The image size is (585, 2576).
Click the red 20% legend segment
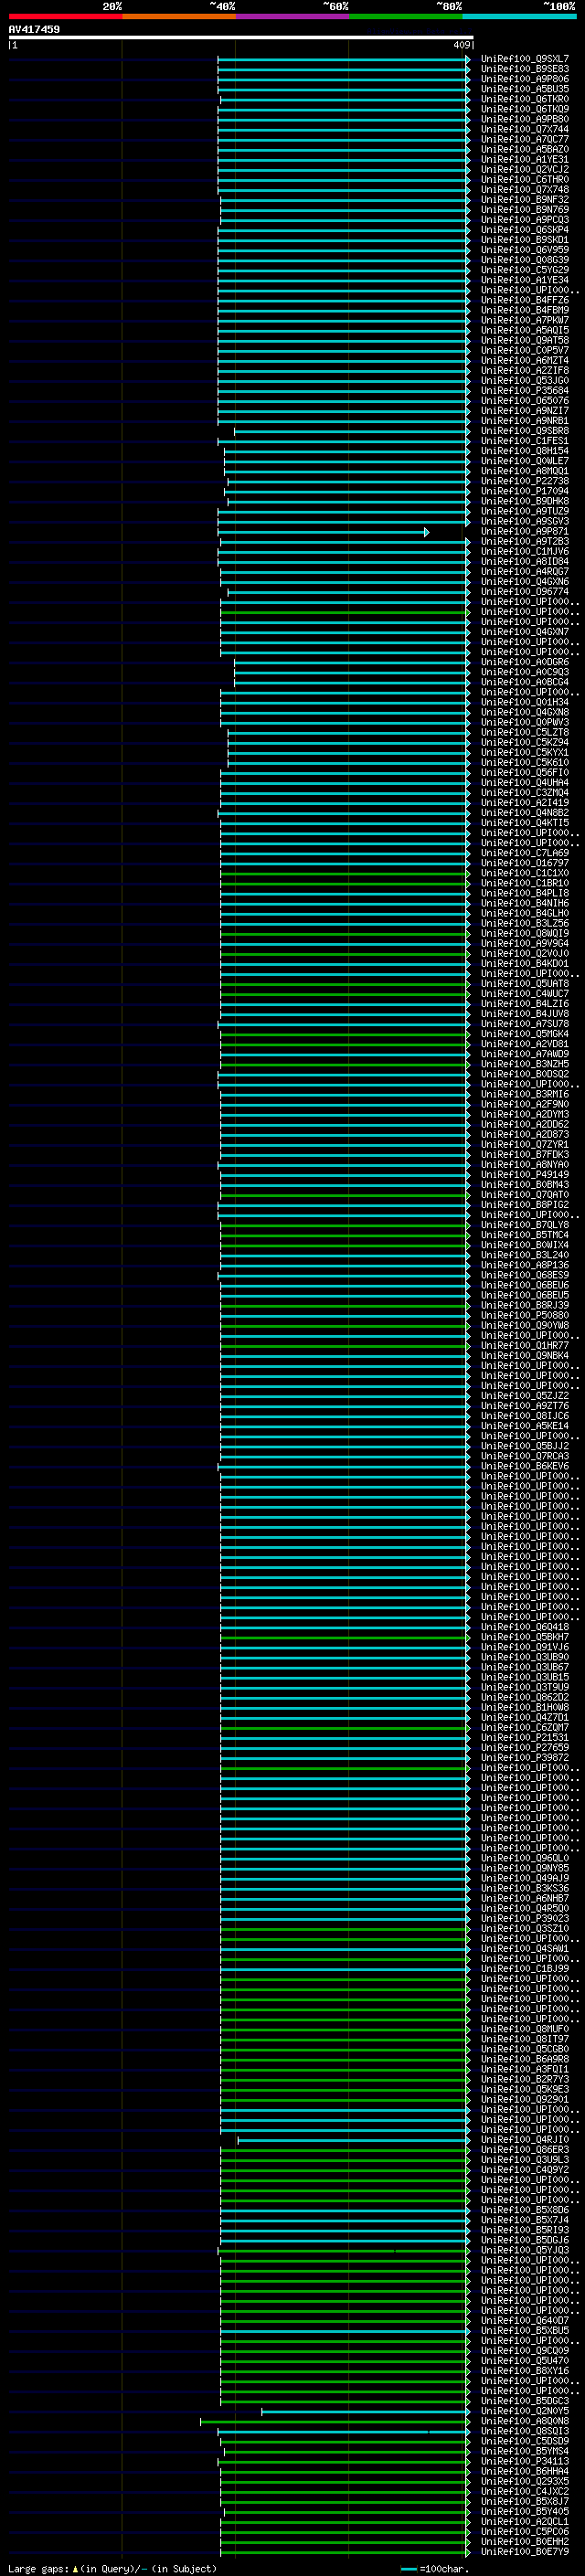point(65,16)
